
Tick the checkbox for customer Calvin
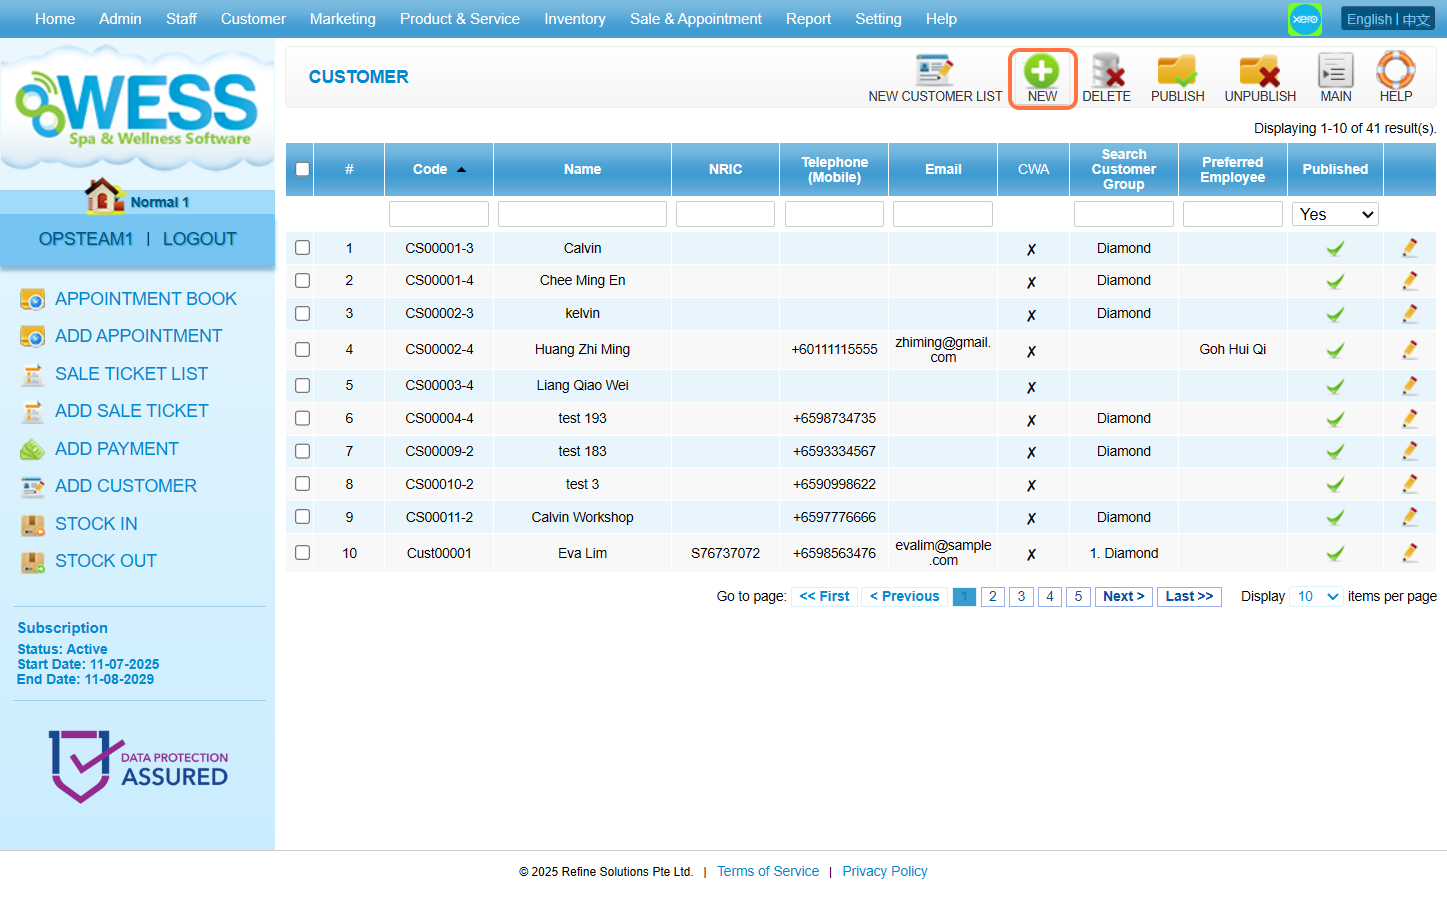(x=302, y=248)
